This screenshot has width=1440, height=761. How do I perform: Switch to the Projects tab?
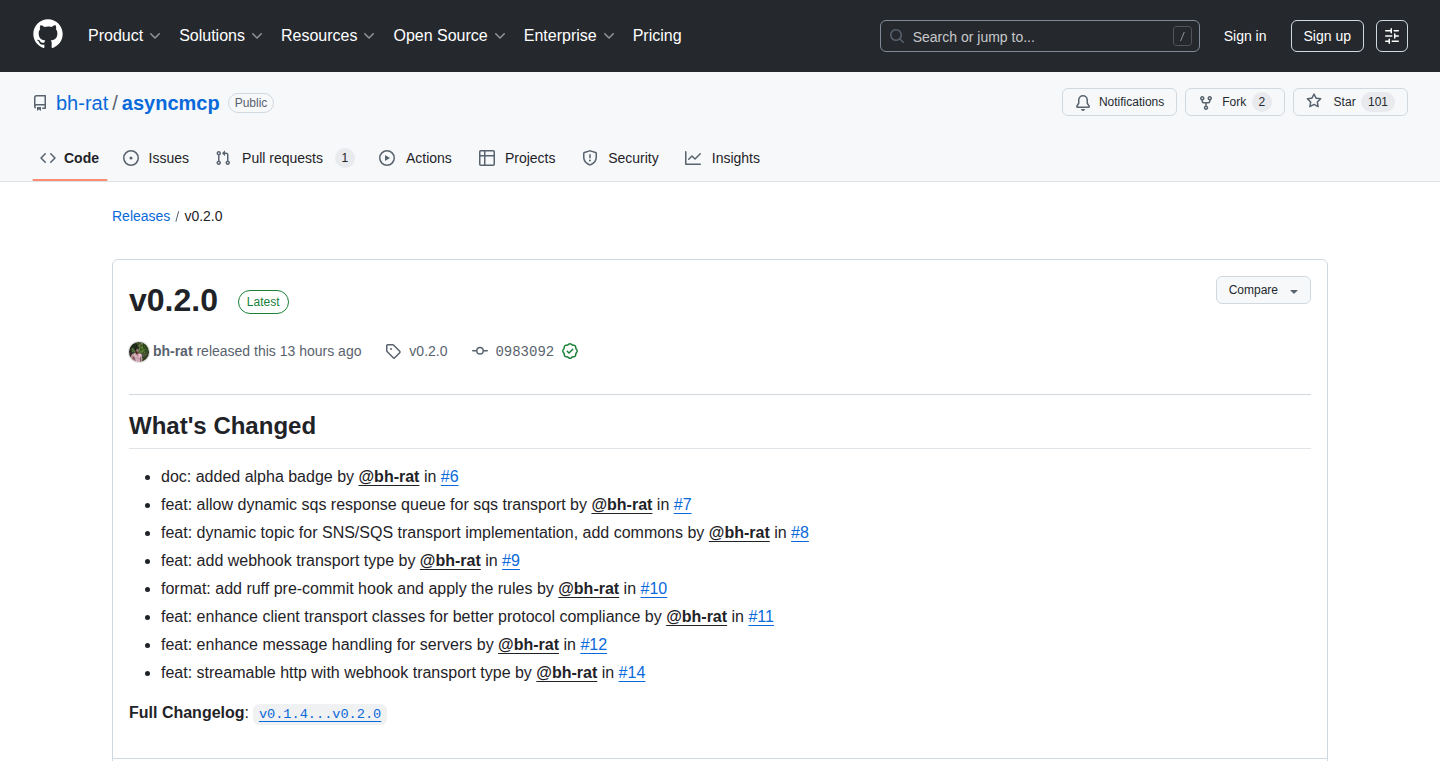pyautogui.click(x=517, y=158)
